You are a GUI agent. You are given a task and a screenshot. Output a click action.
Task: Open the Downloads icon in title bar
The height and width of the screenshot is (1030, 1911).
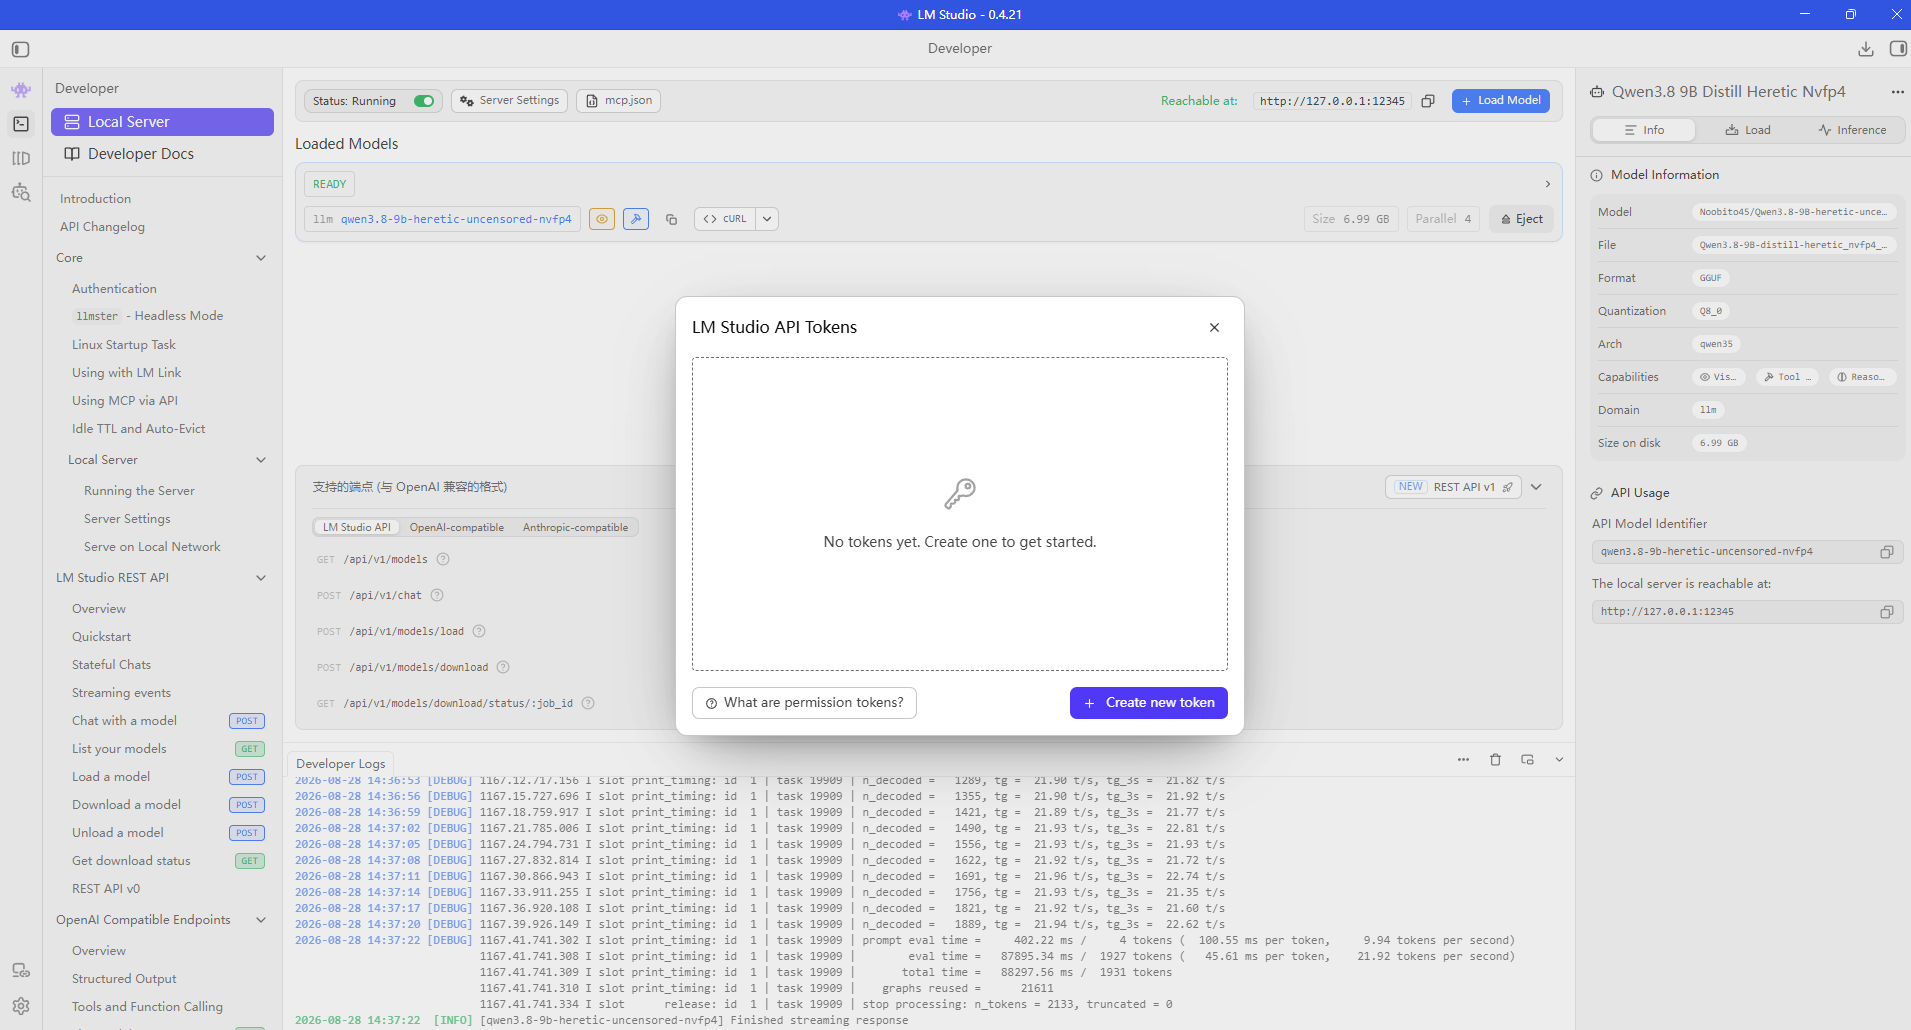point(1866,49)
